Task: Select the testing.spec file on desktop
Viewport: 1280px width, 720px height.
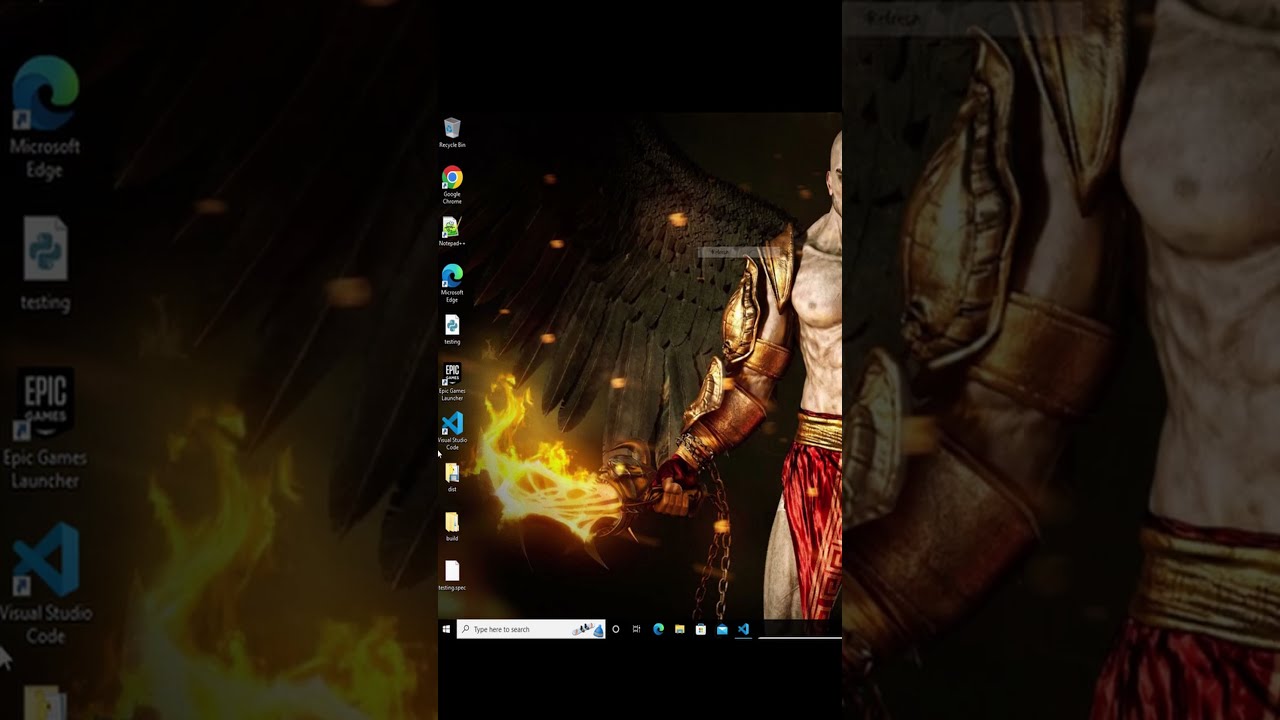Action: [x=452, y=575]
